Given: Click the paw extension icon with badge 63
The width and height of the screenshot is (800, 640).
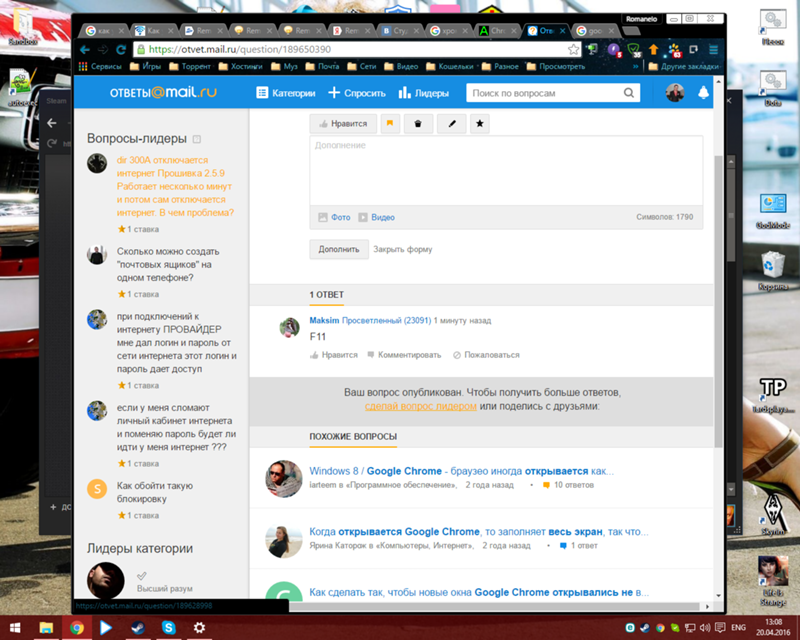Looking at the screenshot, I should tap(674, 50).
